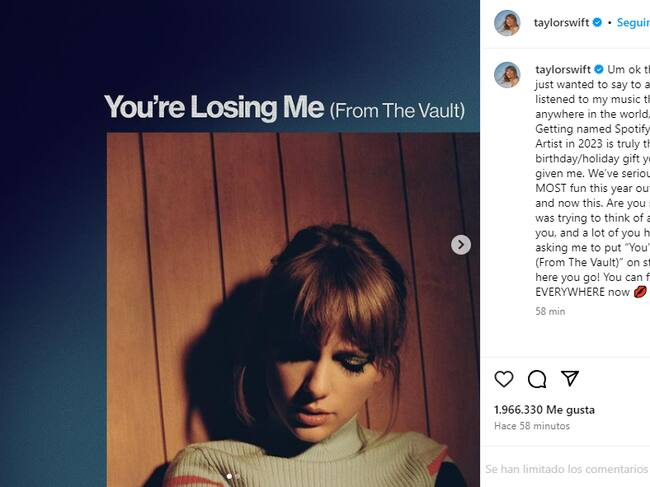Viewport: 650px width, 487px height.
Task: Follow the account with the Seguir link
Action: 632,22
